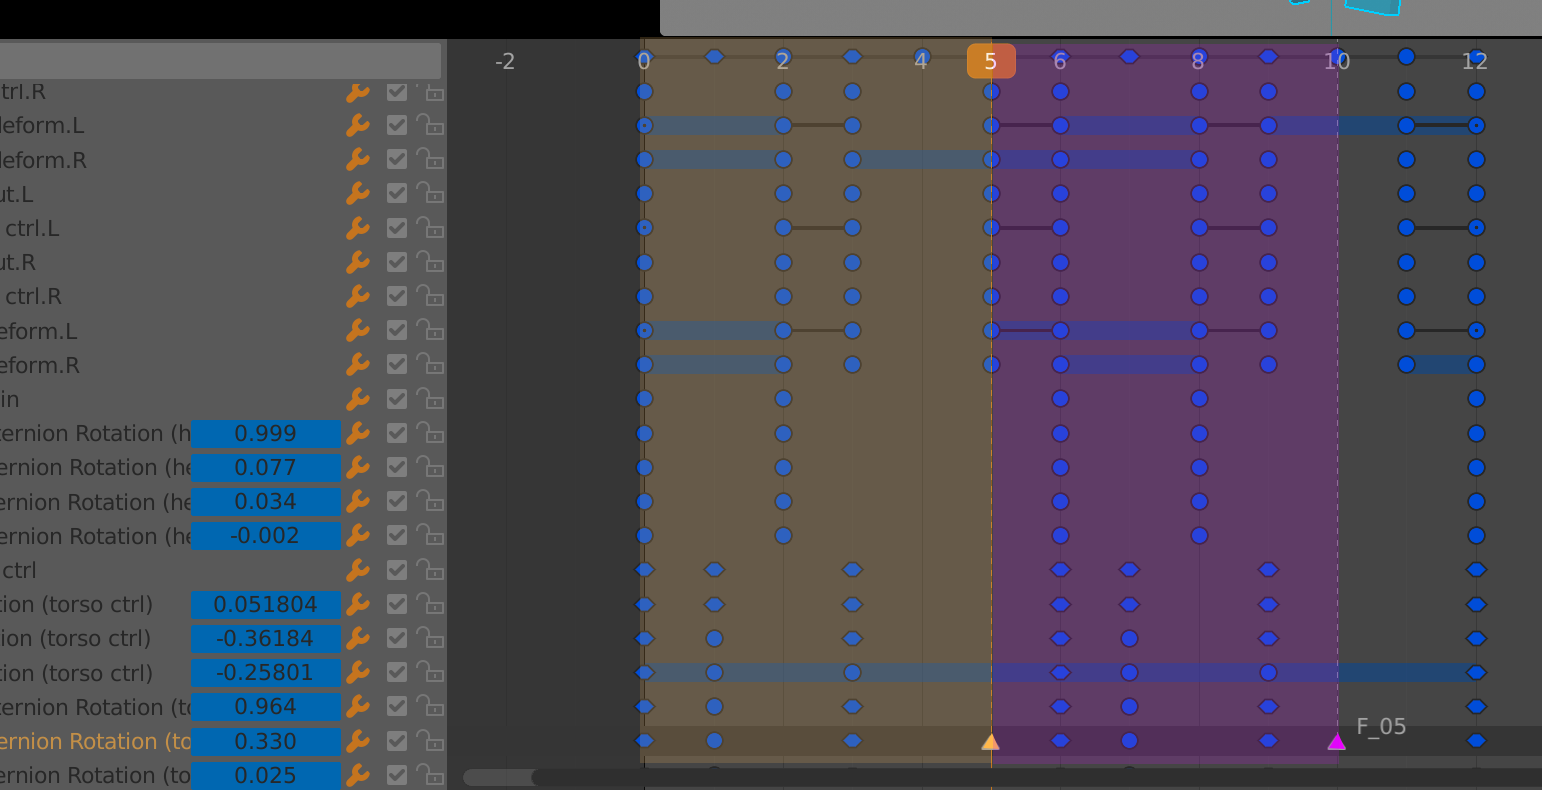The width and height of the screenshot is (1542, 790).
Task: Open modifiers wrench on the 0.999 channel
Action: [357, 433]
